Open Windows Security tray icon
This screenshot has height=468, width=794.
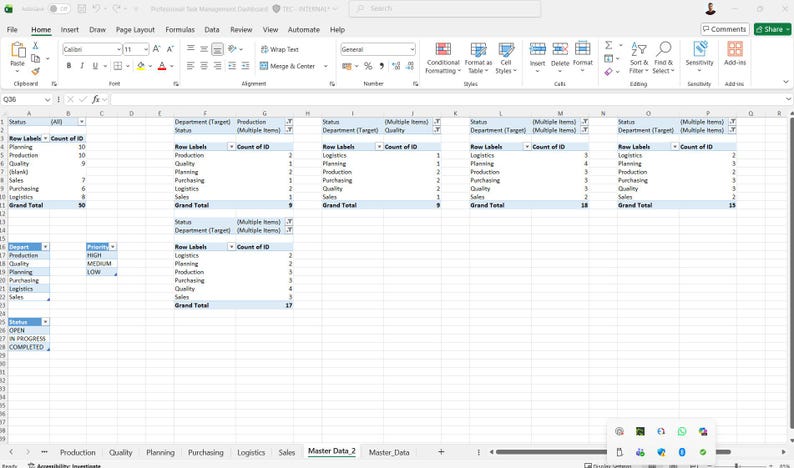click(661, 452)
